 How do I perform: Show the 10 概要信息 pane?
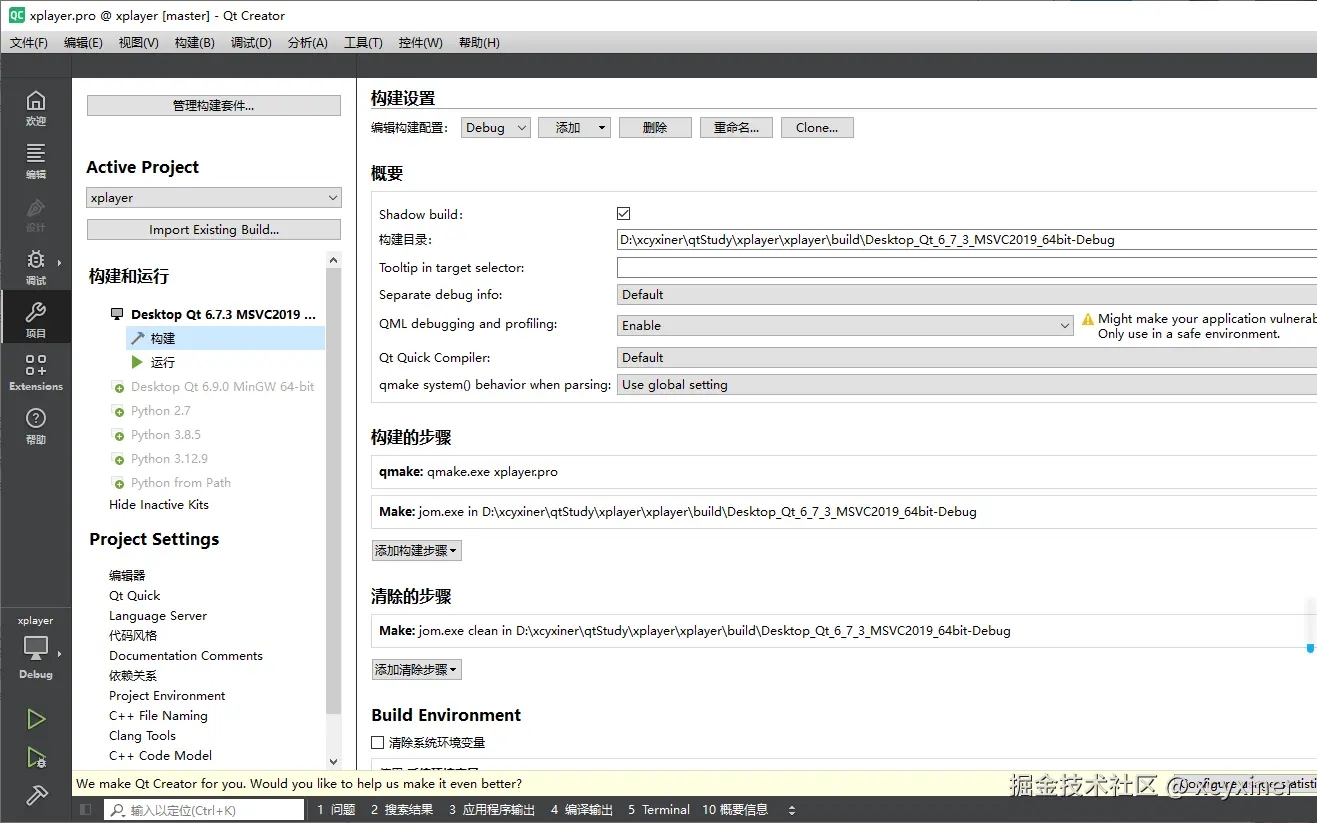(735, 810)
